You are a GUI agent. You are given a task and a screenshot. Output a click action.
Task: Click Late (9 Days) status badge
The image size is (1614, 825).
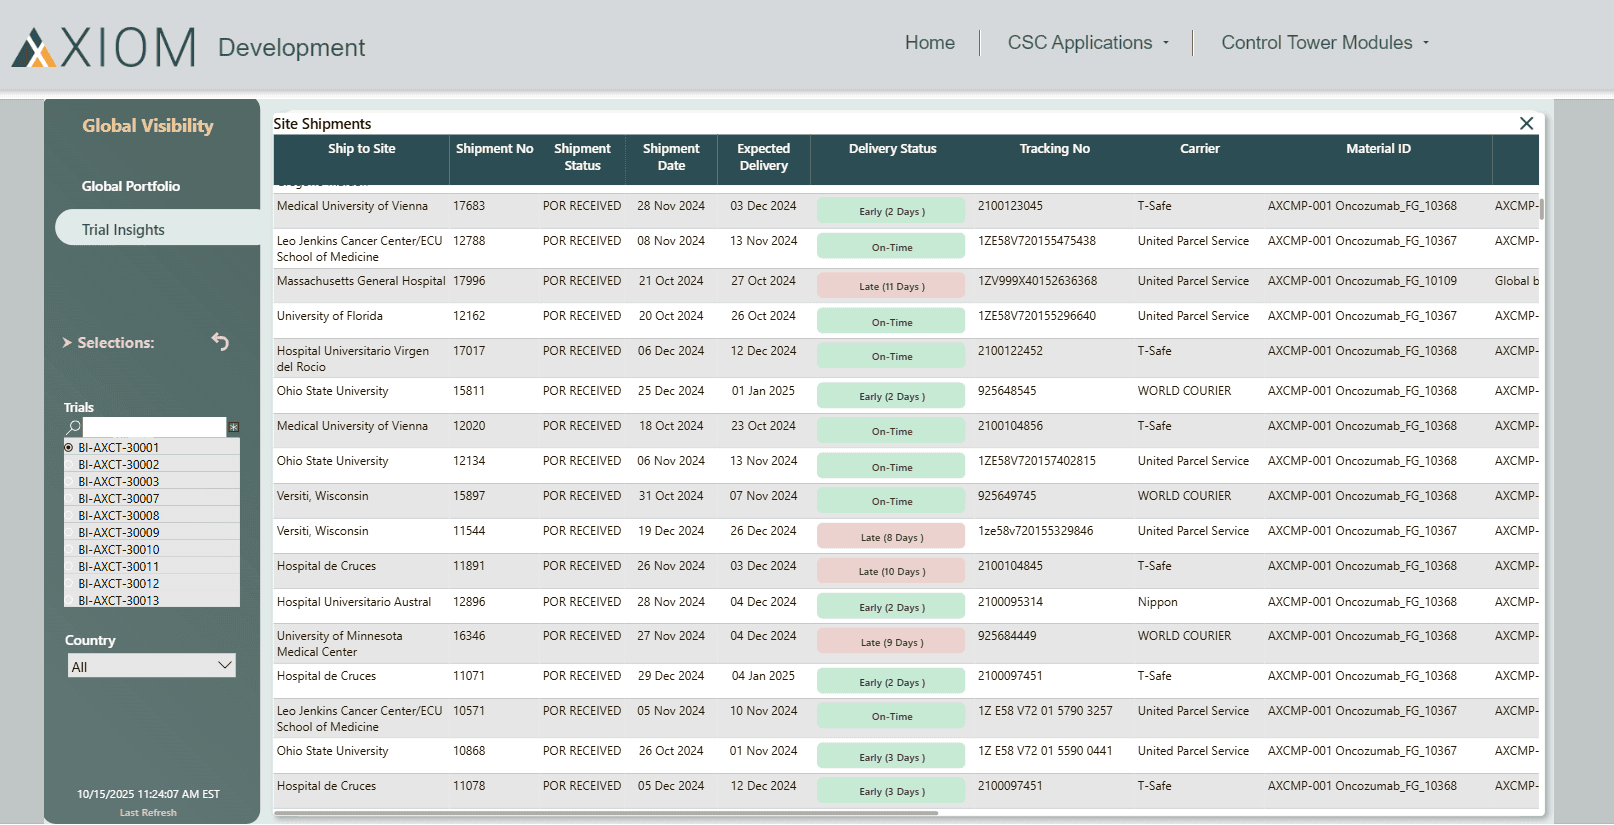[x=891, y=642]
